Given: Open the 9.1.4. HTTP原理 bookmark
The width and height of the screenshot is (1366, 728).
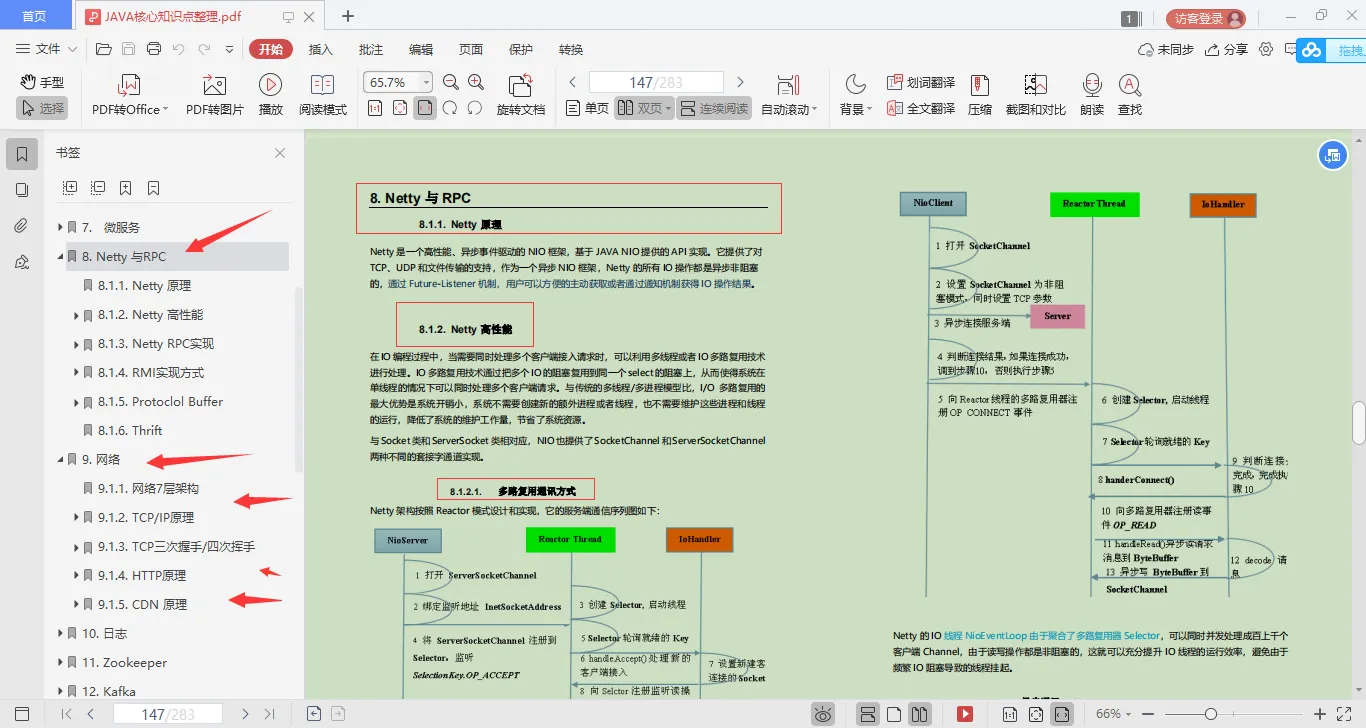Looking at the screenshot, I should (x=141, y=576).
